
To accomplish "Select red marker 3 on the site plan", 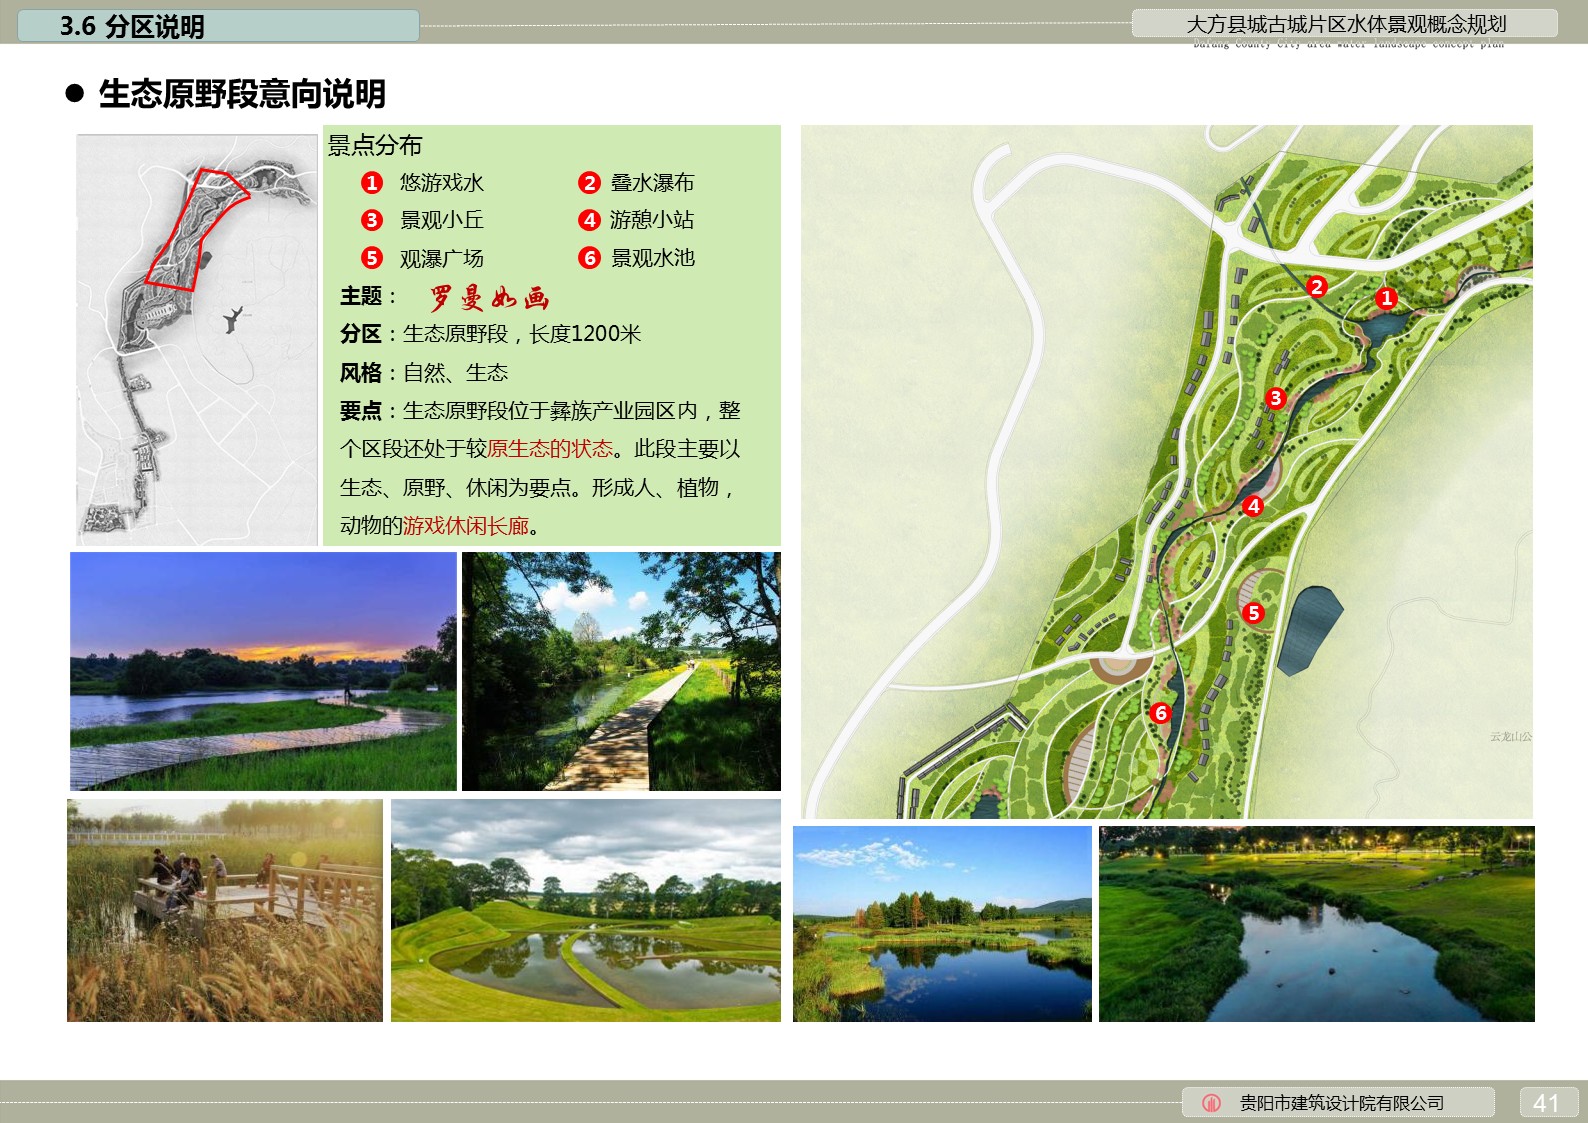I will tap(1275, 398).
